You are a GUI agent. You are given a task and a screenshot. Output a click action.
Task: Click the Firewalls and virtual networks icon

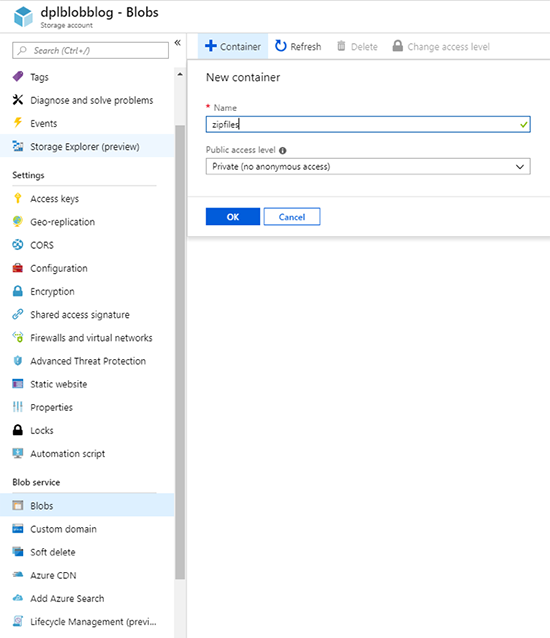[18, 337]
